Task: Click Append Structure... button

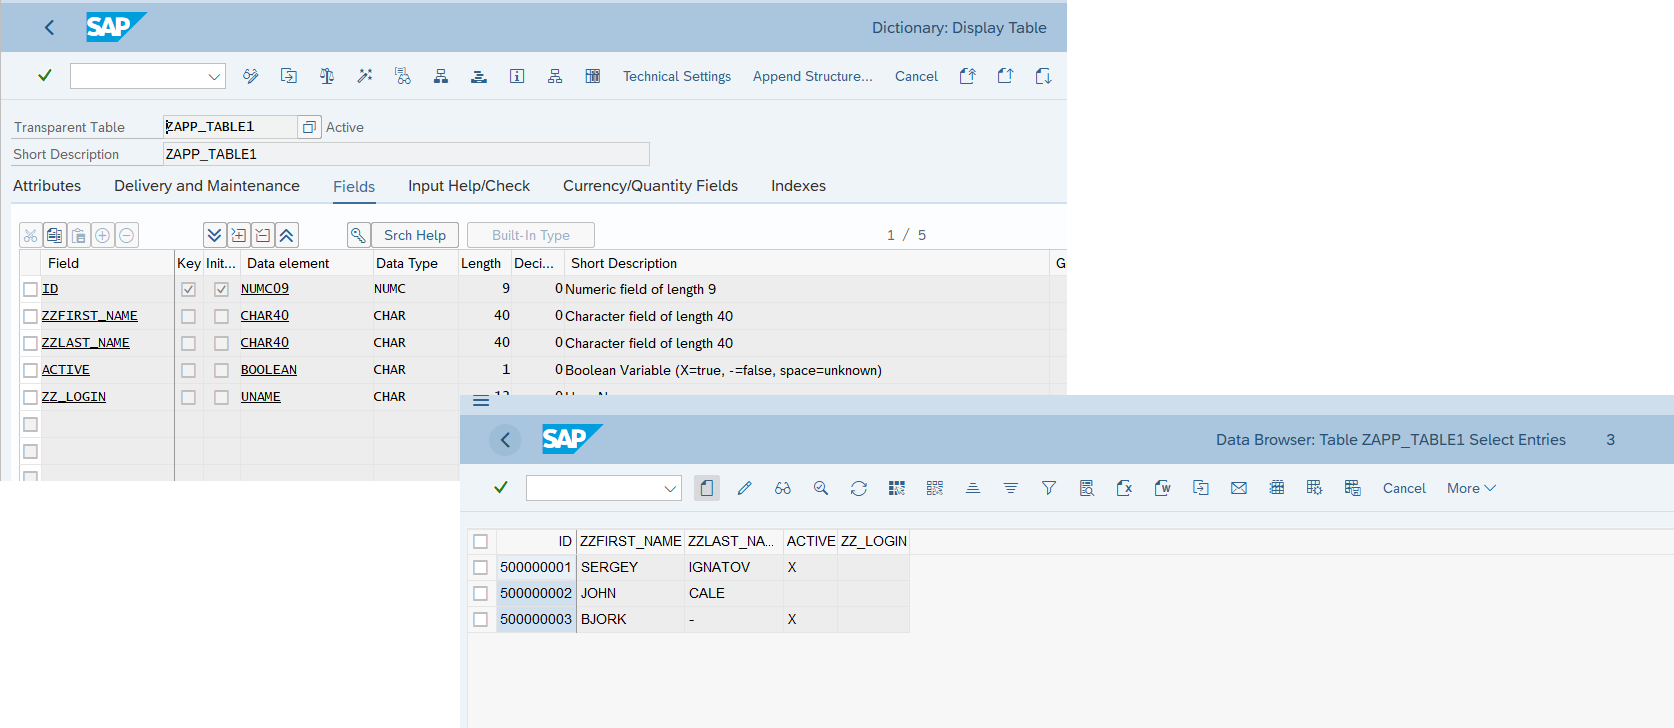Action: coord(813,76)
